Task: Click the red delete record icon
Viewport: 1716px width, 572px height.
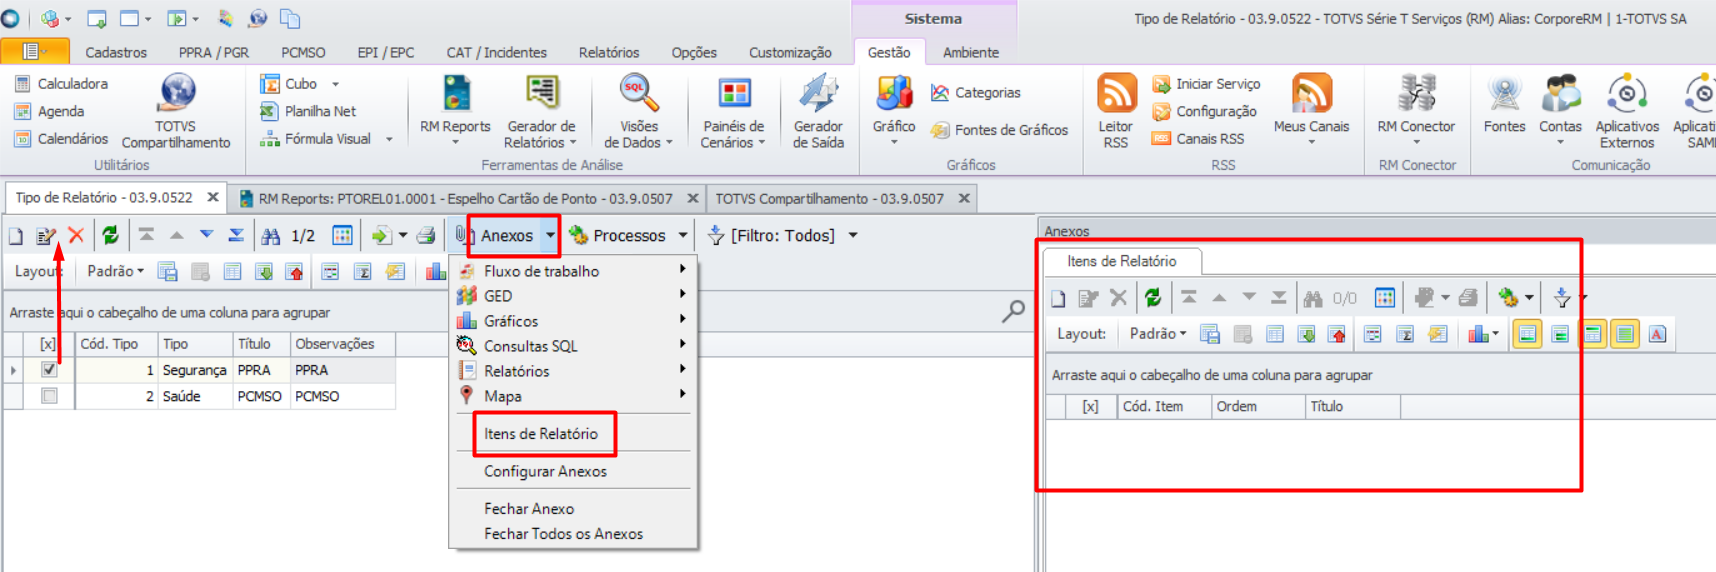Action: (76, 235)
